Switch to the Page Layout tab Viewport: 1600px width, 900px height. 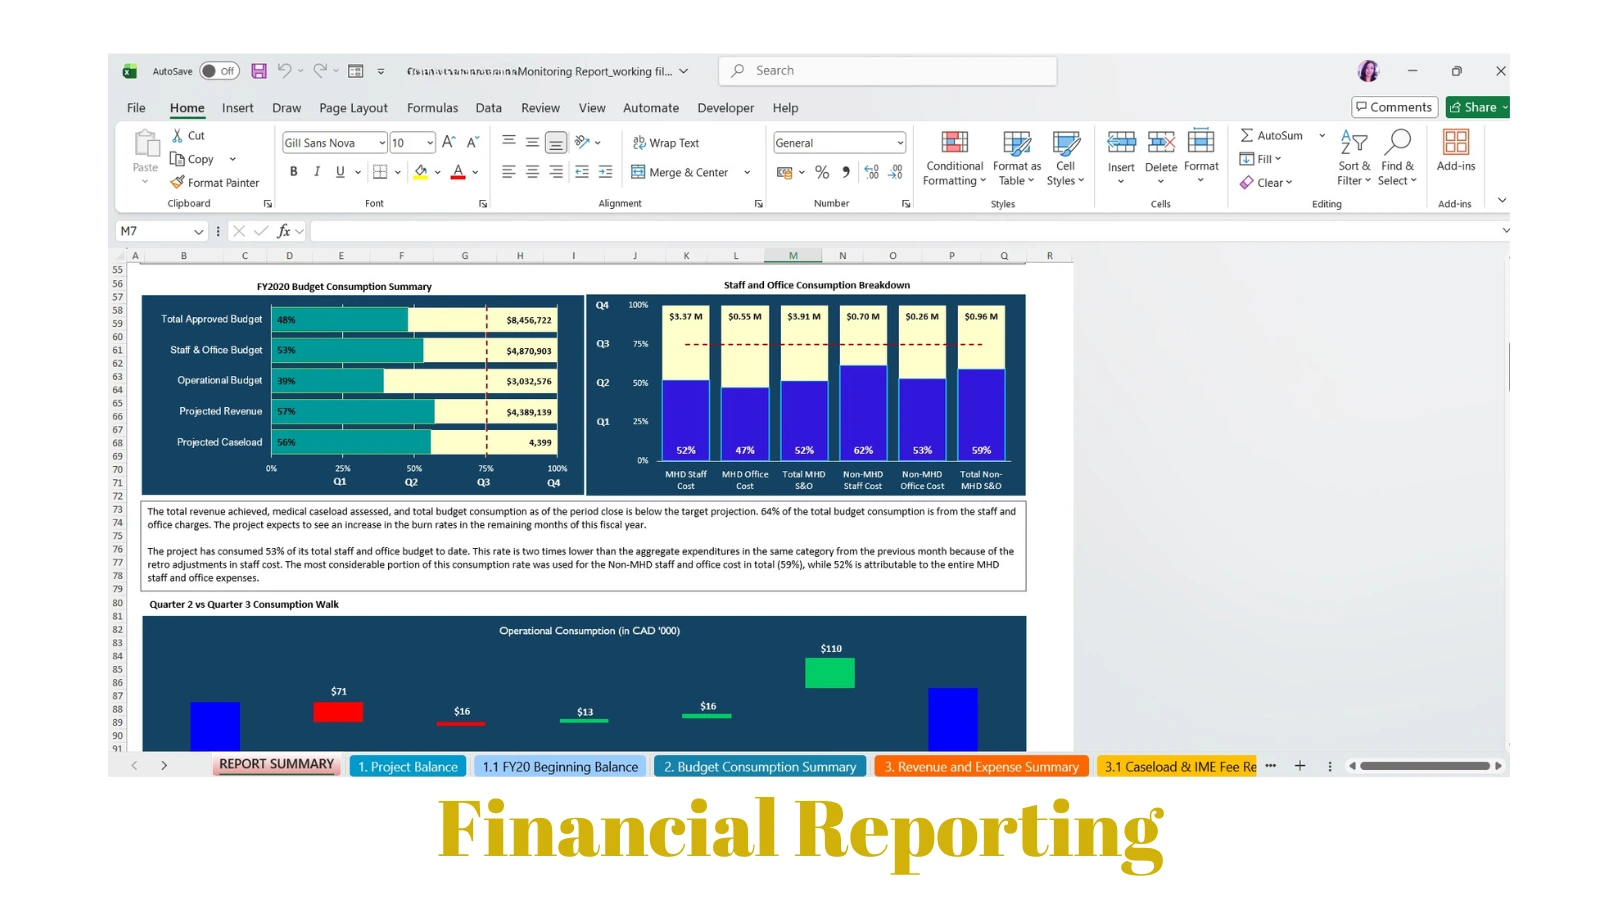coord(353,108)
